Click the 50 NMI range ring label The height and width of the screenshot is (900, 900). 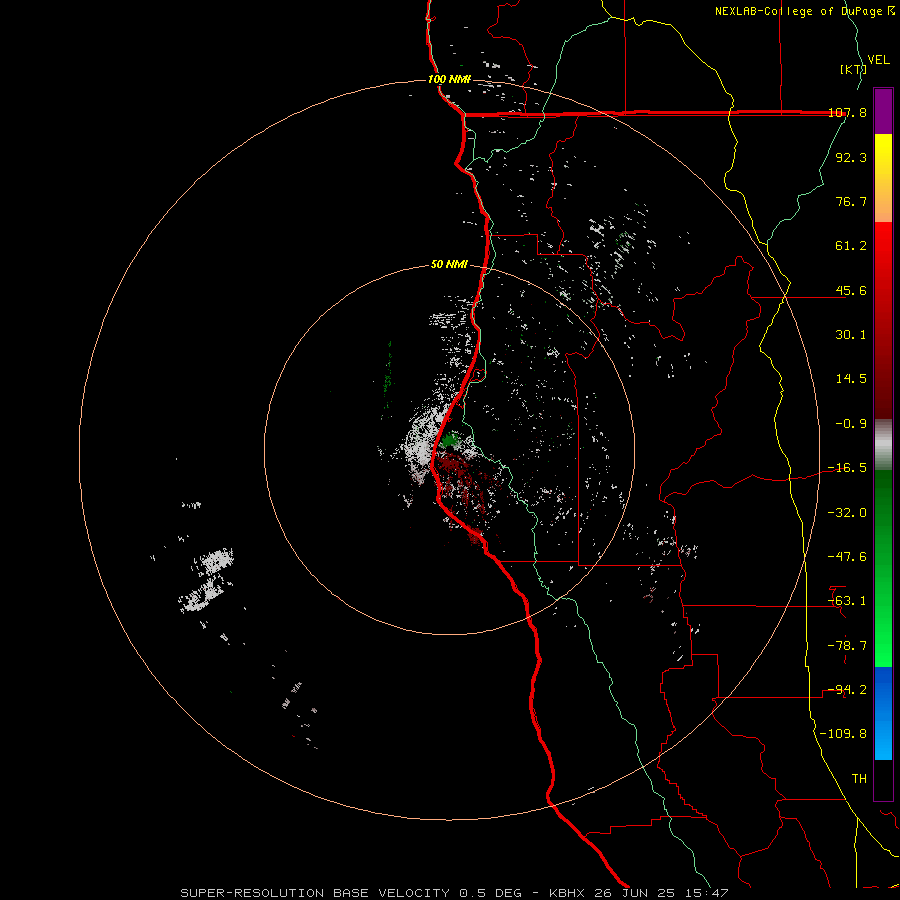click(449, 264)
